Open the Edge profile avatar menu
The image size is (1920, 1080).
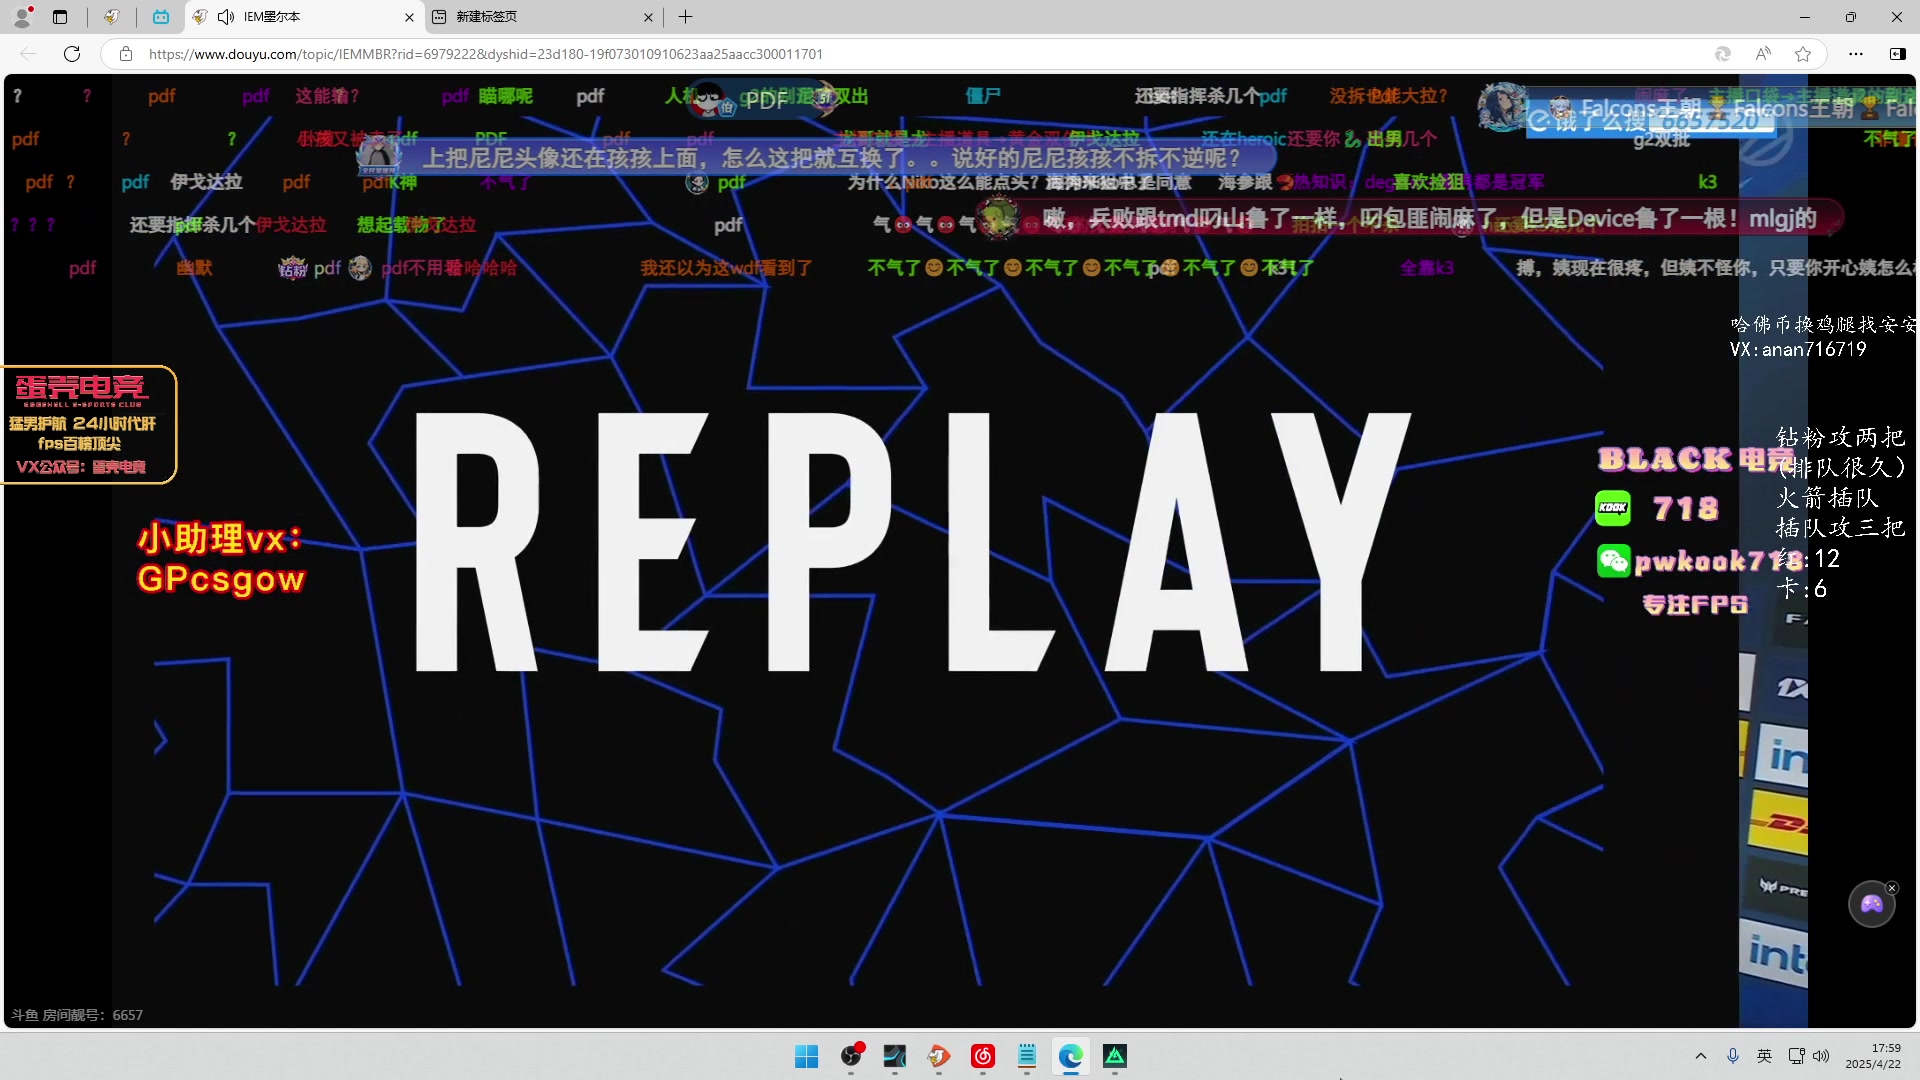(22, 16)
